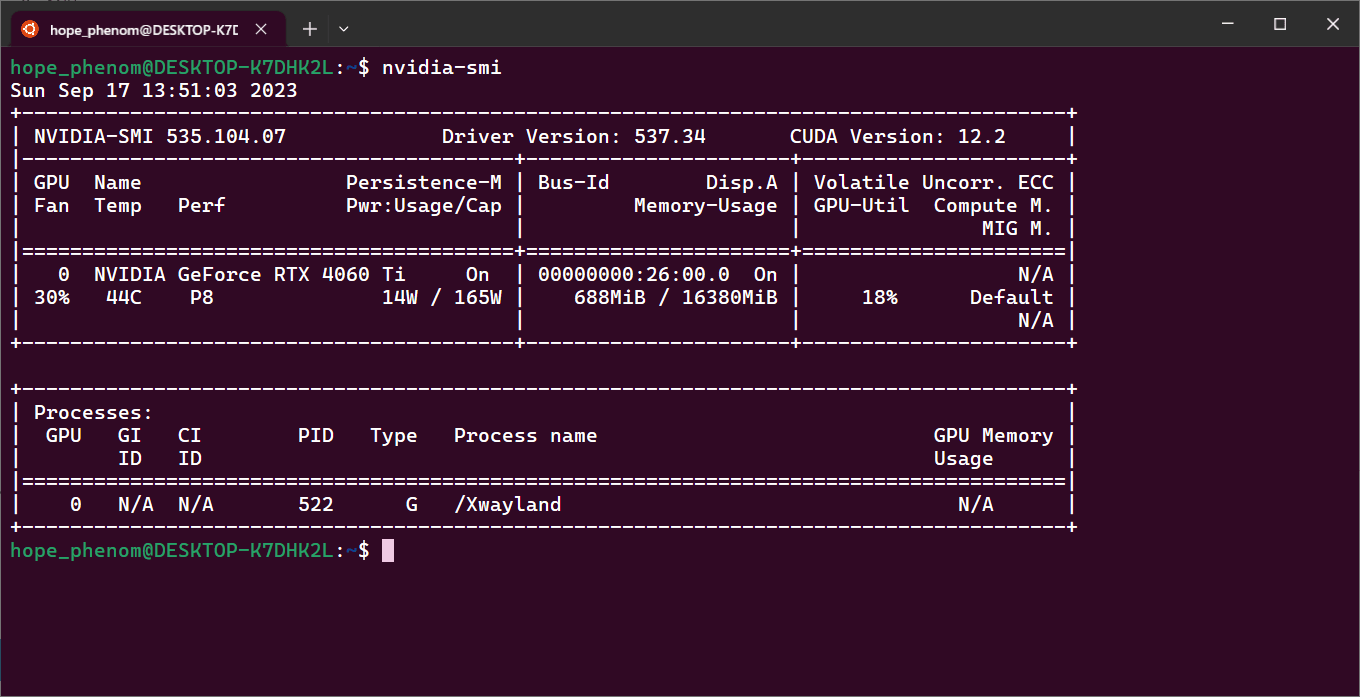1360x697 pixels.
Task: Click the 'Volatile Uncorr. ECC' header
Action: pyautogui.click(x=933, y=183)
